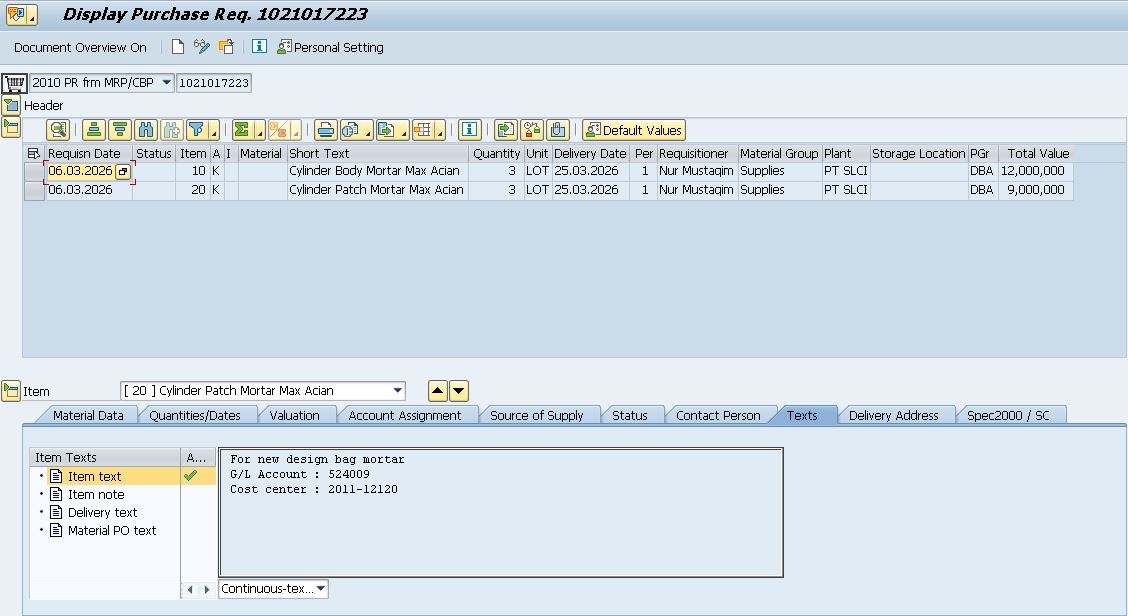Screen dimensions: 1128x616
Task: Open the Delivery Address tab
Action: point(893,415)
